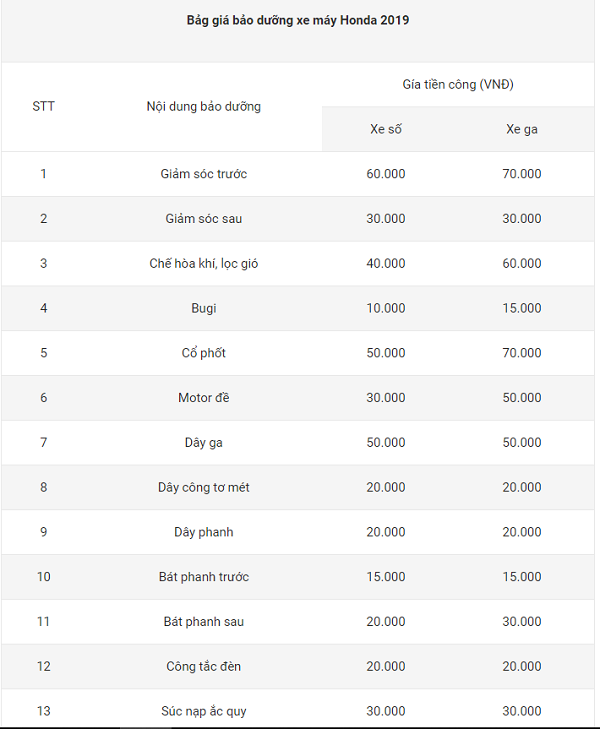Click the "Dây phanh" row label
Screen dimensions: 600x729
[204, 532]
